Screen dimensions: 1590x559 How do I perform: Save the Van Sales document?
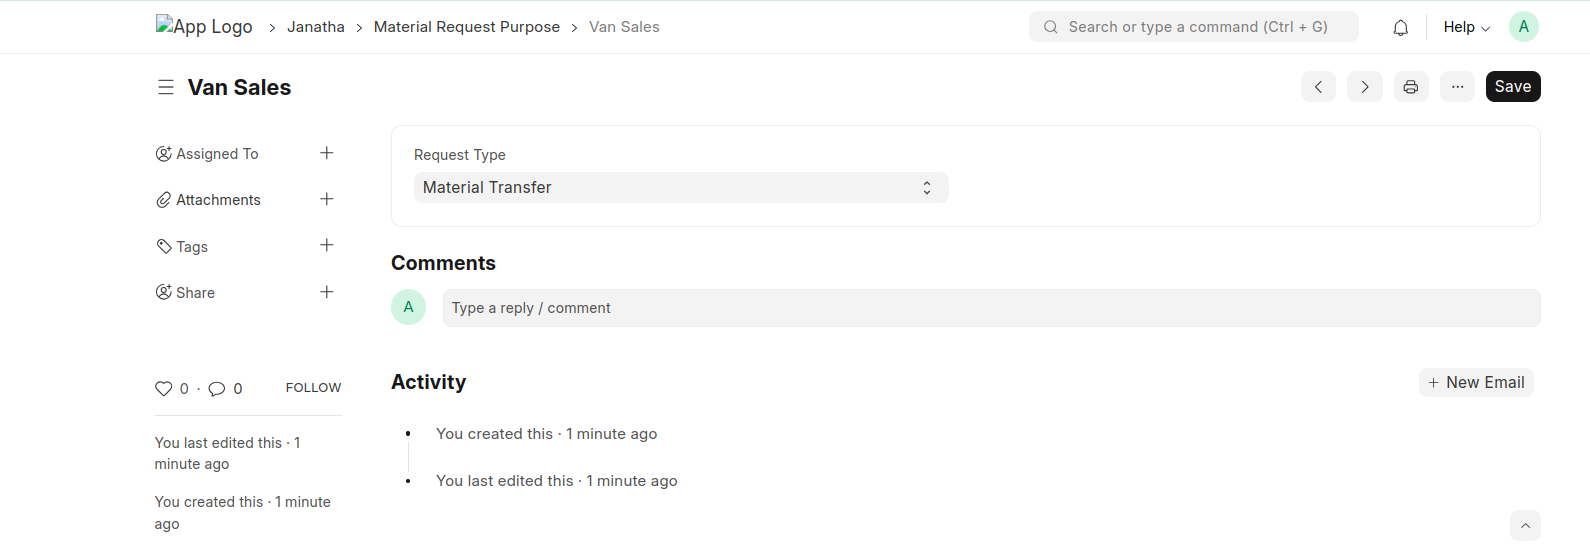1512,87
